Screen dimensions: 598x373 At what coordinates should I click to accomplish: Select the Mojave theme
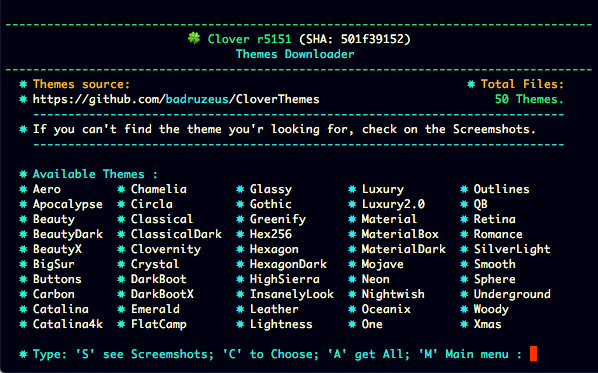click(x=383, y=265)
